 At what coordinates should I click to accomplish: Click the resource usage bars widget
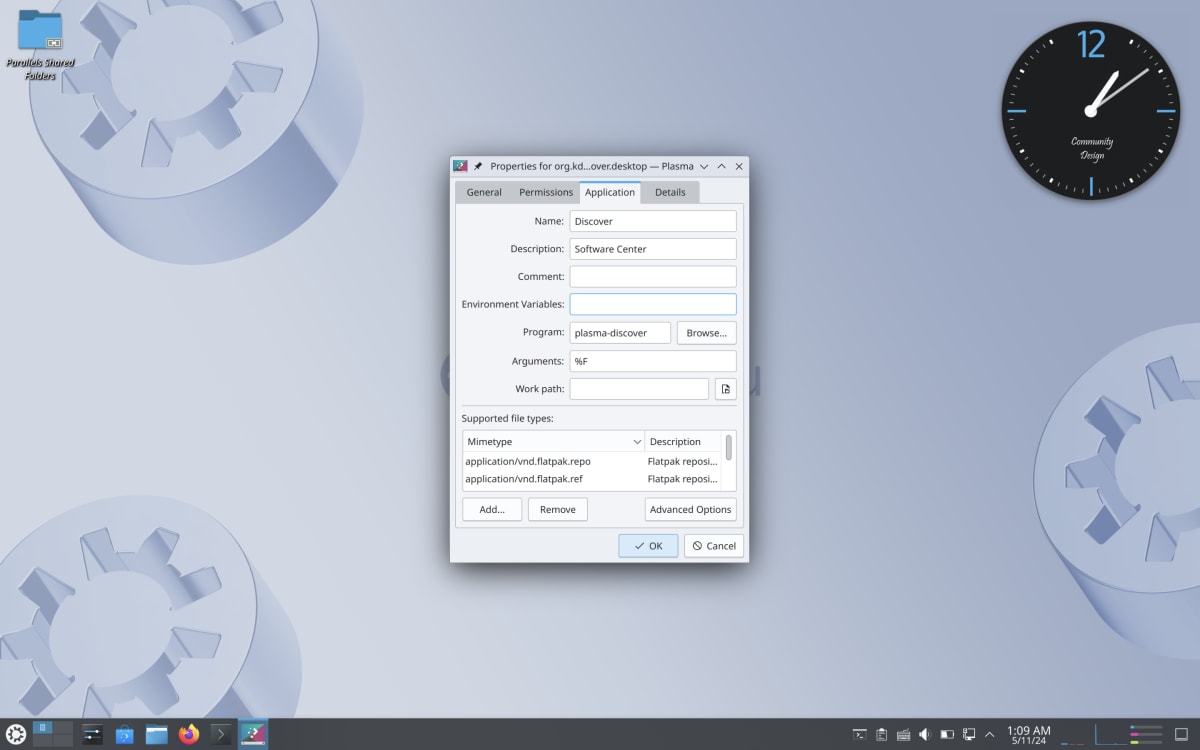tap(1145, 734)
